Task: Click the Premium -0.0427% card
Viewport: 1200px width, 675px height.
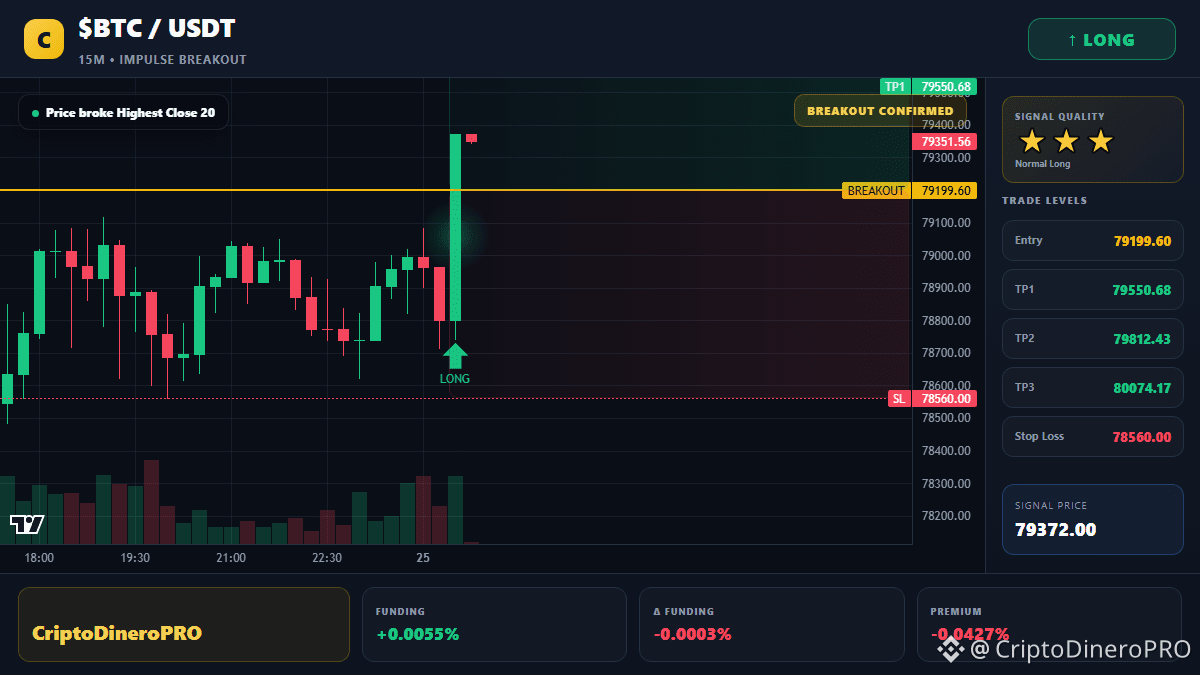Action: point(1050,624)
